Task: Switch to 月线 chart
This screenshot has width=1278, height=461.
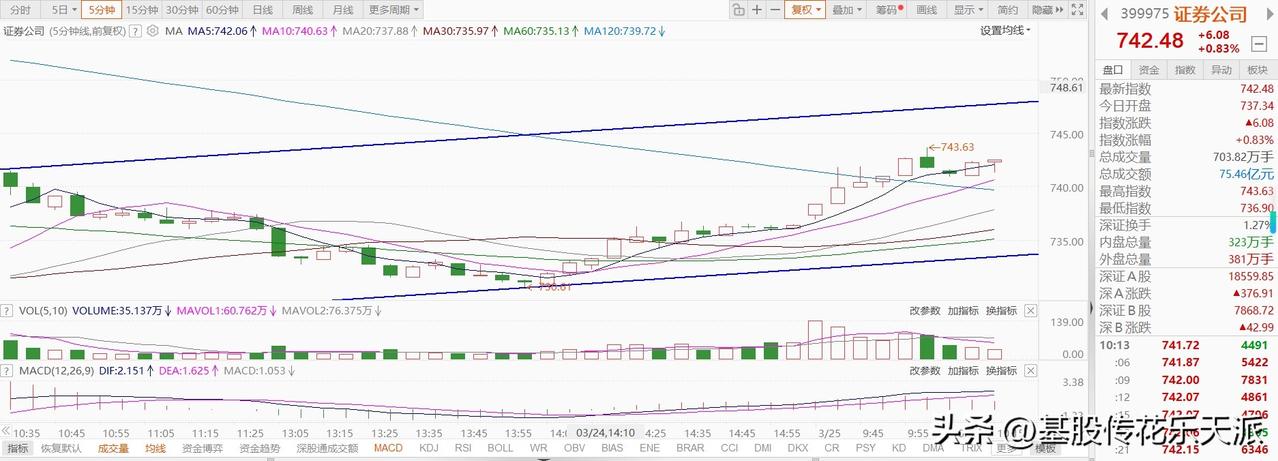Action: 342,10
